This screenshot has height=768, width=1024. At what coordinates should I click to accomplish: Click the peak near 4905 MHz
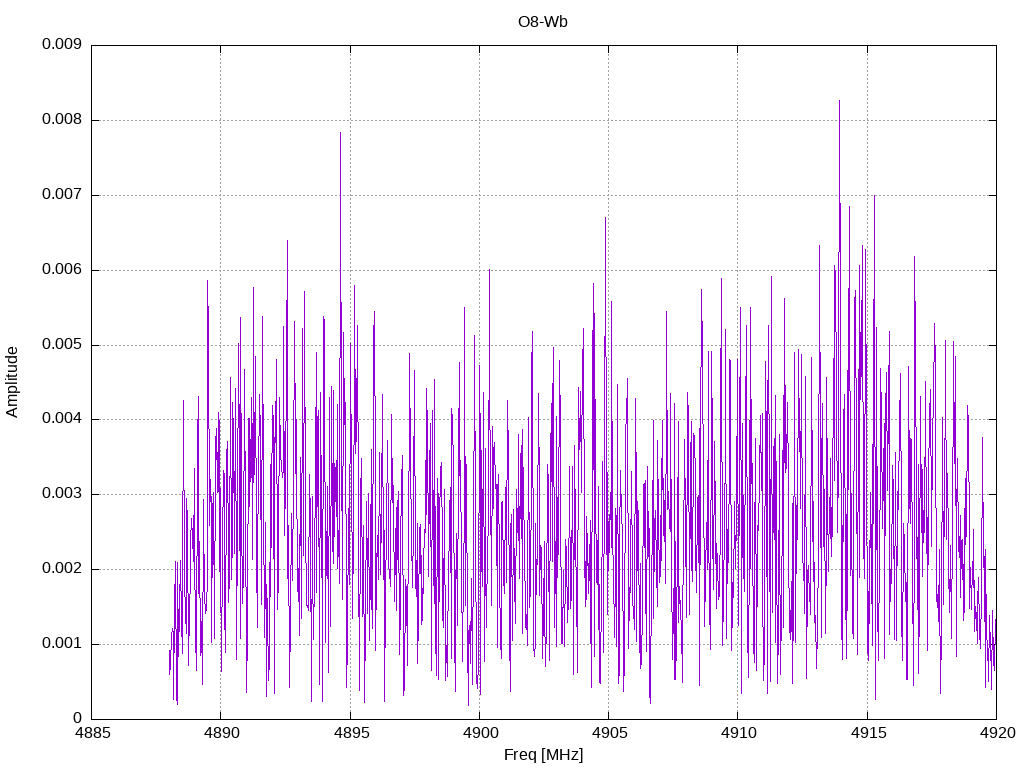click(605, 219)
